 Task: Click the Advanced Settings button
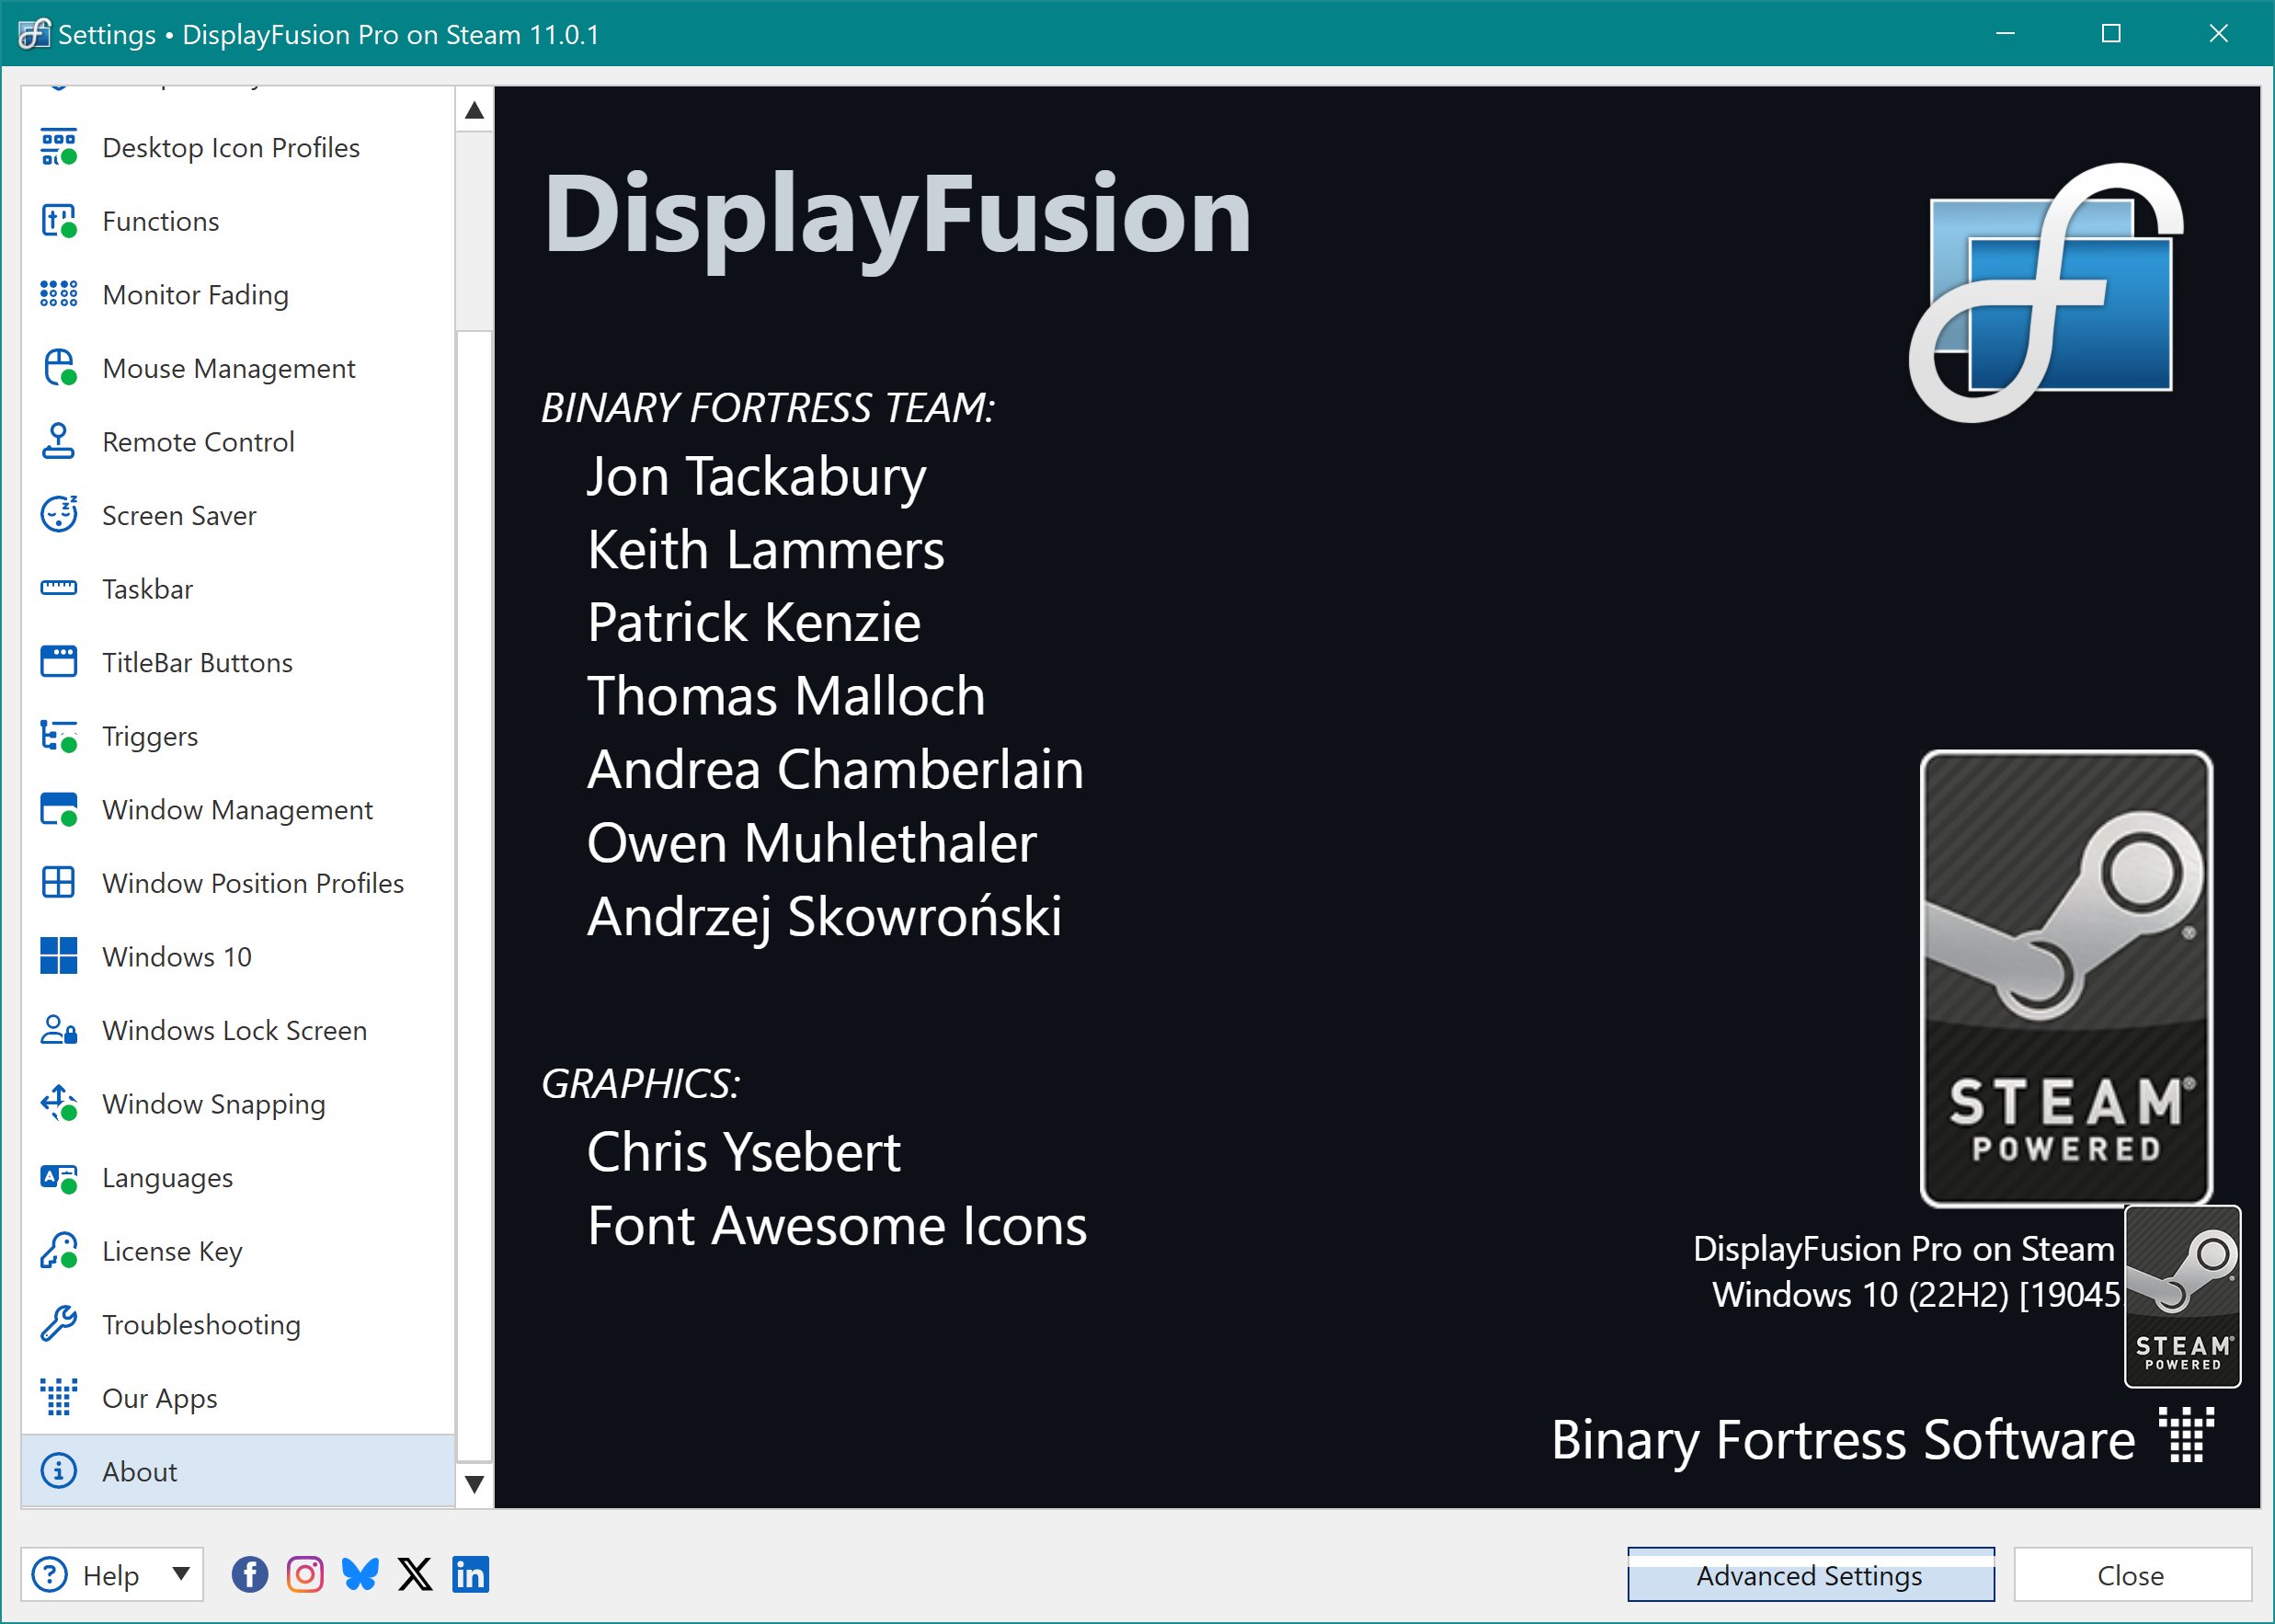point(1809,1575)
